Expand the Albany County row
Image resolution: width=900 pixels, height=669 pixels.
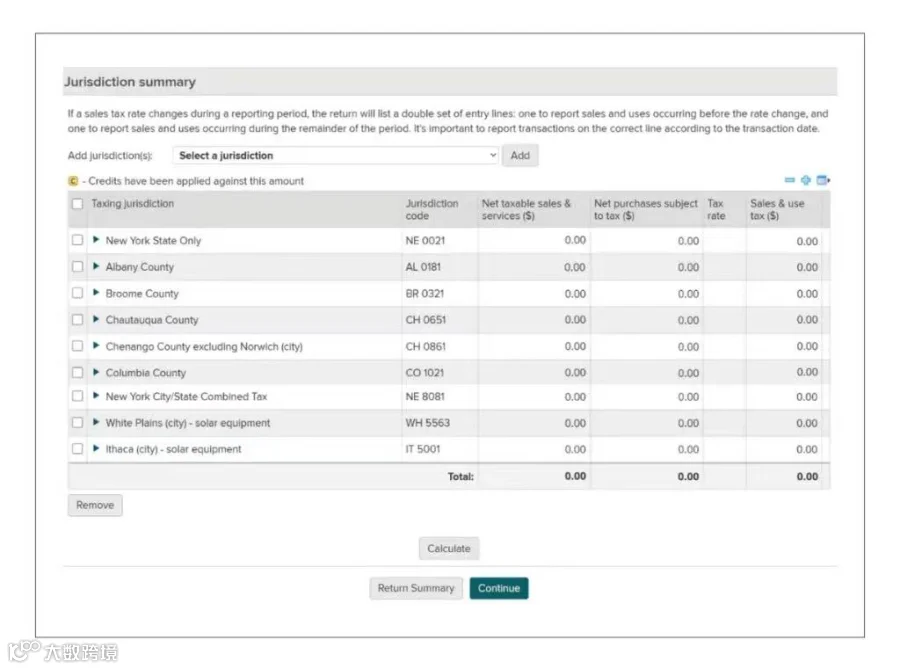[96, 266]
